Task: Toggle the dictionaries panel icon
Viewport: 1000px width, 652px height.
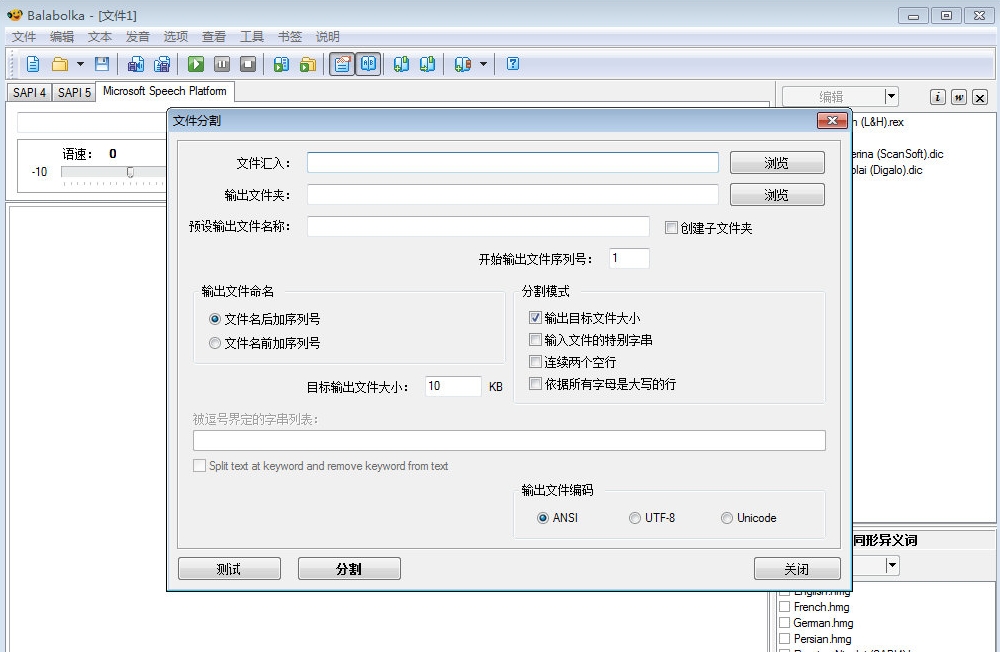Action: point(369,64)
